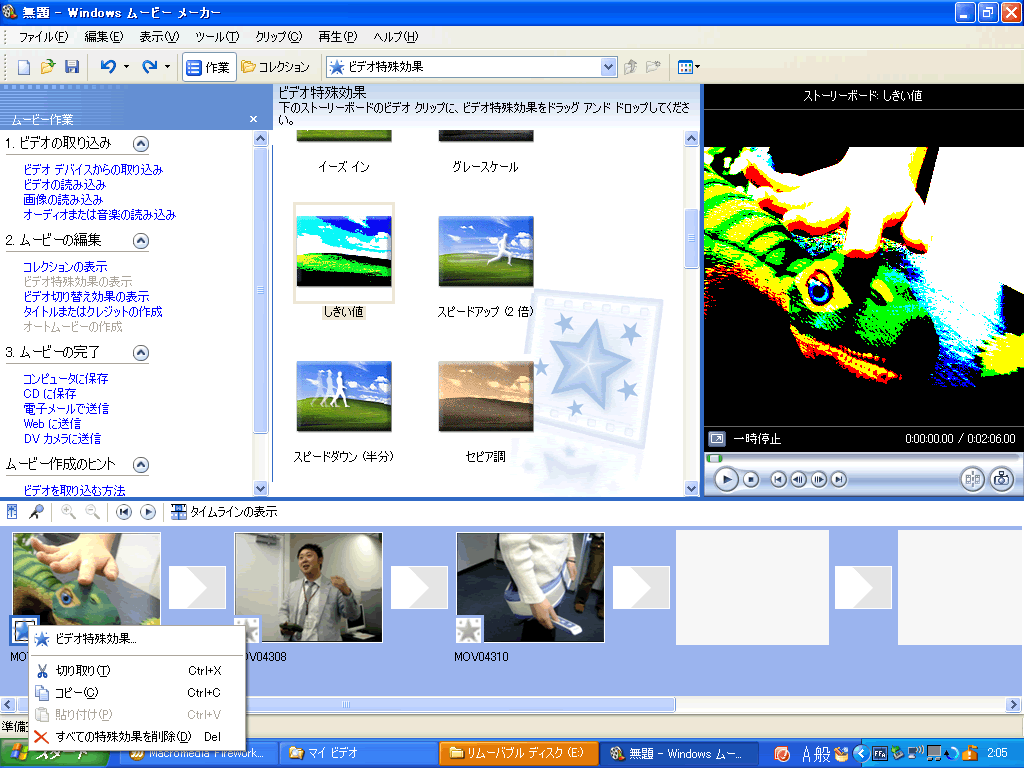Click the ビデオの読み込み link
This screenshot has height=768, width=1024.
(64, 185)
